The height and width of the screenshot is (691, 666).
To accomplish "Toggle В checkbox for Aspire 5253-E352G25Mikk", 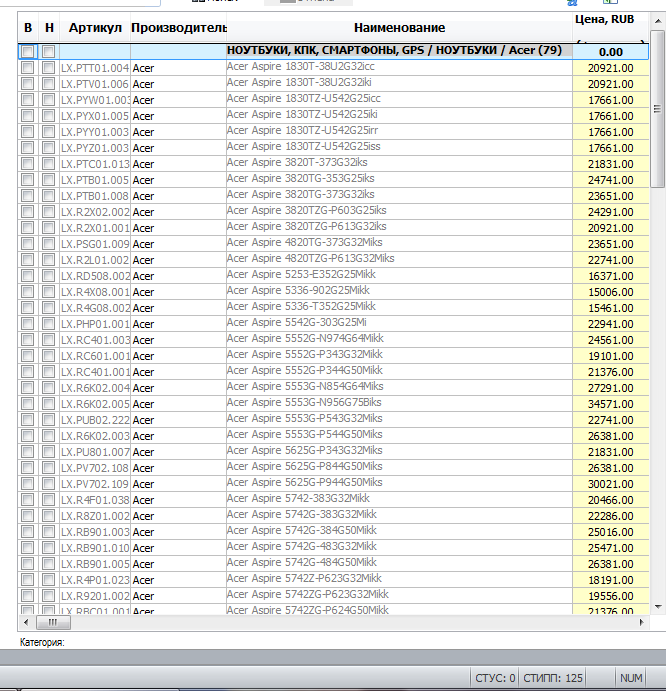I will coord(27,276).
